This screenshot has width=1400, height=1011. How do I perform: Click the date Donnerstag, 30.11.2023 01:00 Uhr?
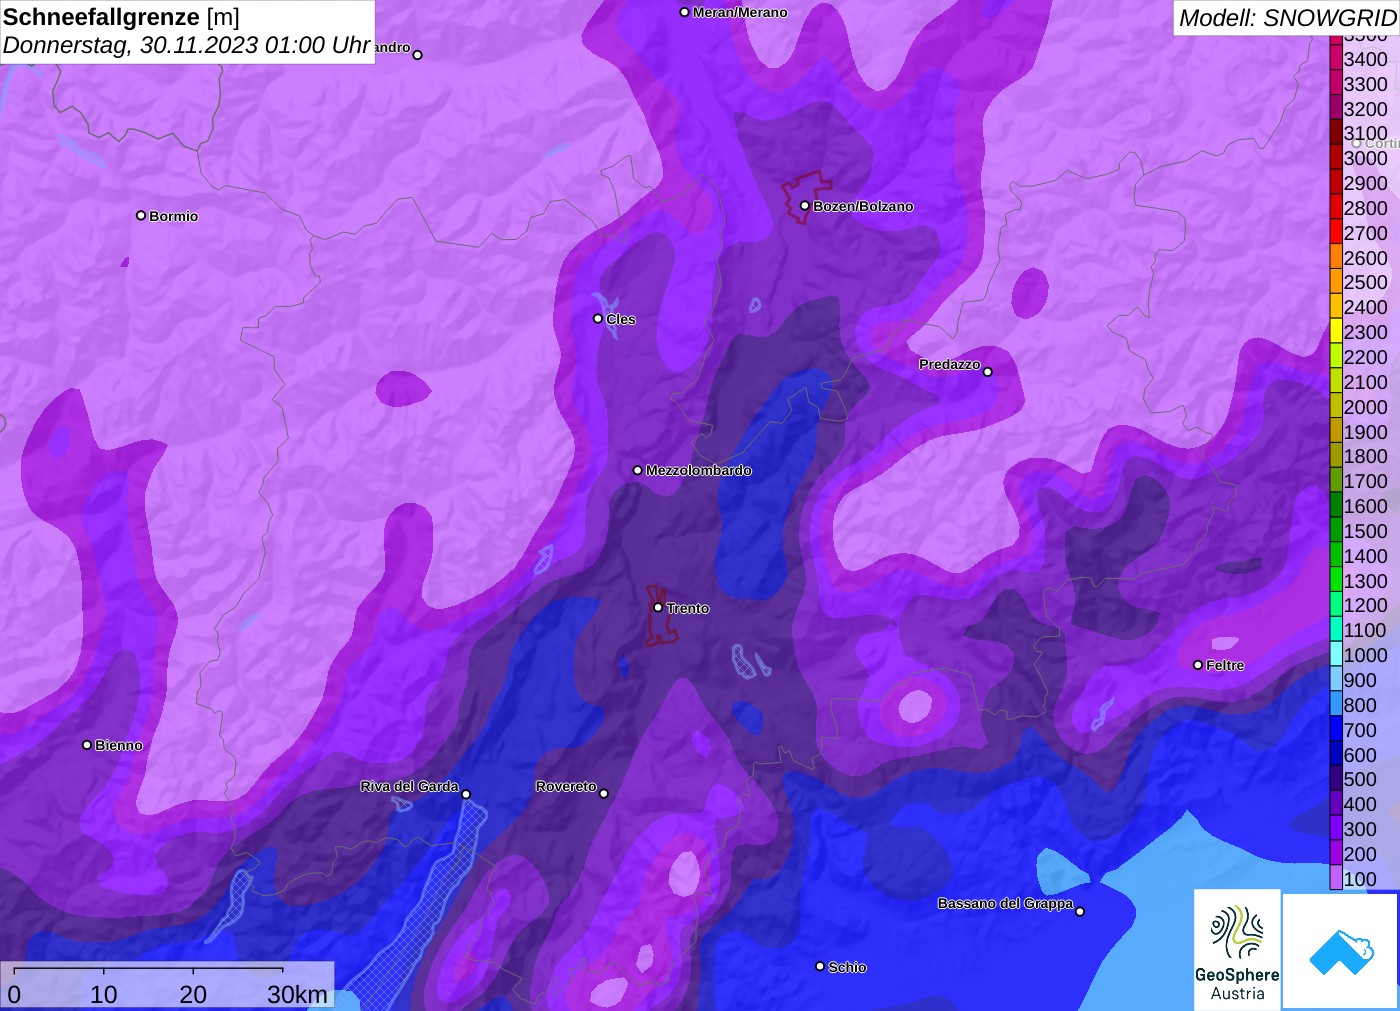pyautogui.click(x=187, y=46)
